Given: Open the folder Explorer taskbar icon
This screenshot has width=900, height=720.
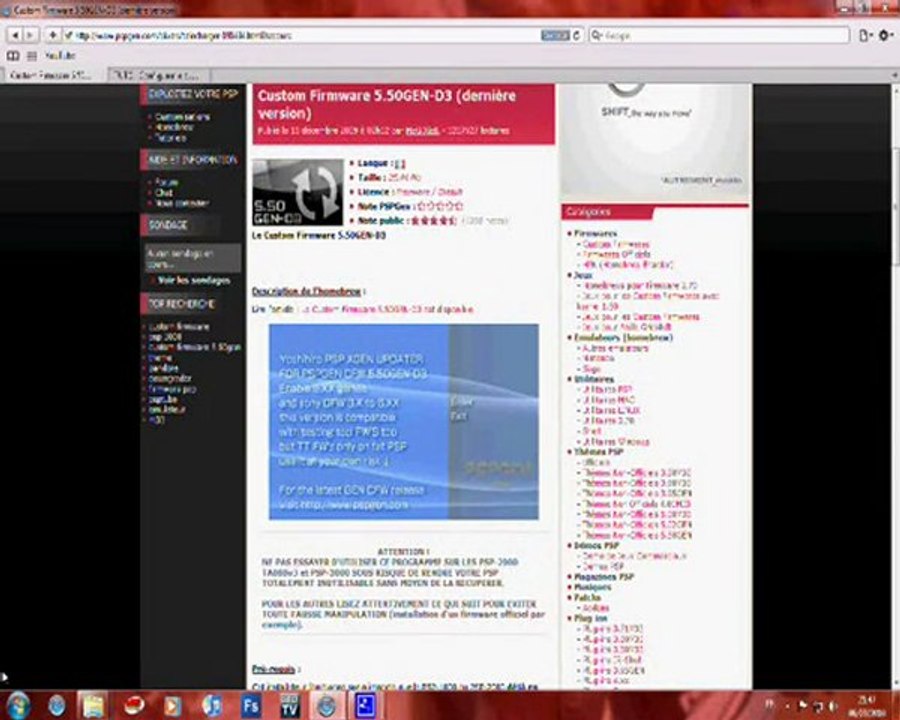Looking at the screenshot, I should tap(93, 706).
